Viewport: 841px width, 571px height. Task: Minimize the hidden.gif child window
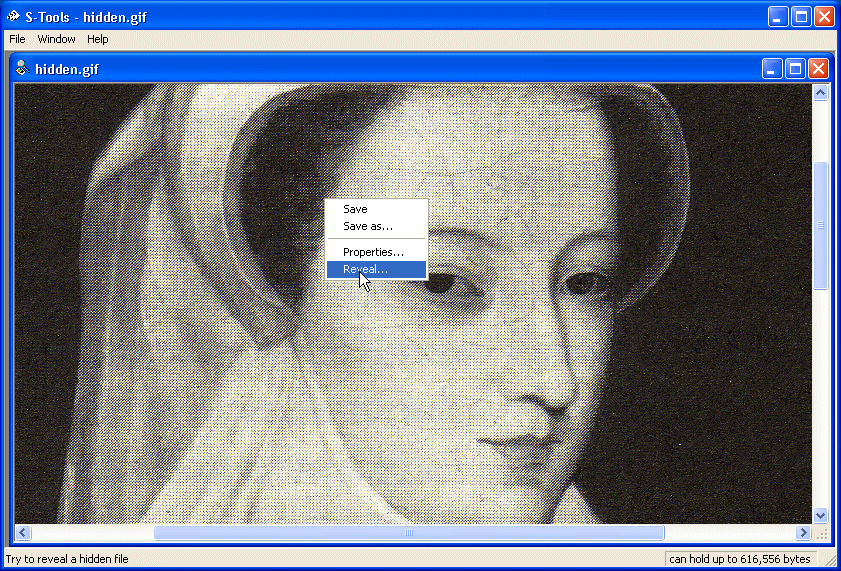pyautogui.click(x=772, y=69)
